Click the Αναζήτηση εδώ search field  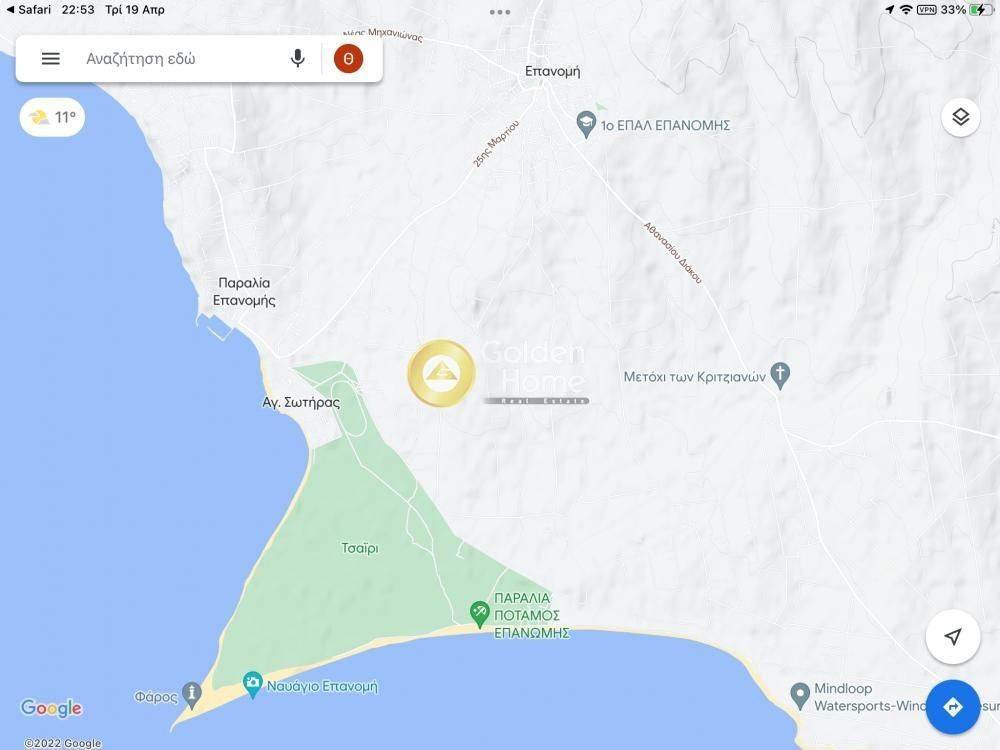(x=182, y=59)
